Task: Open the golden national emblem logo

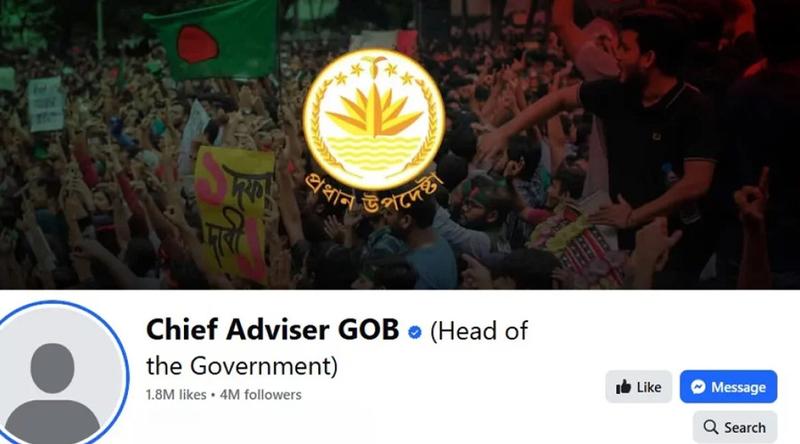Action: tap(374, 119)
